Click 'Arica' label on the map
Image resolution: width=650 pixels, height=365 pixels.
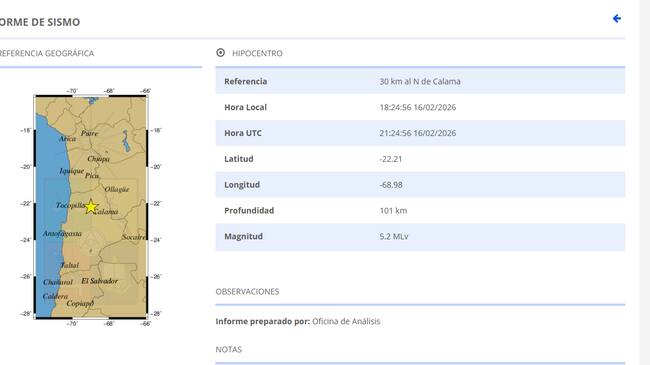tap(67, 139)
